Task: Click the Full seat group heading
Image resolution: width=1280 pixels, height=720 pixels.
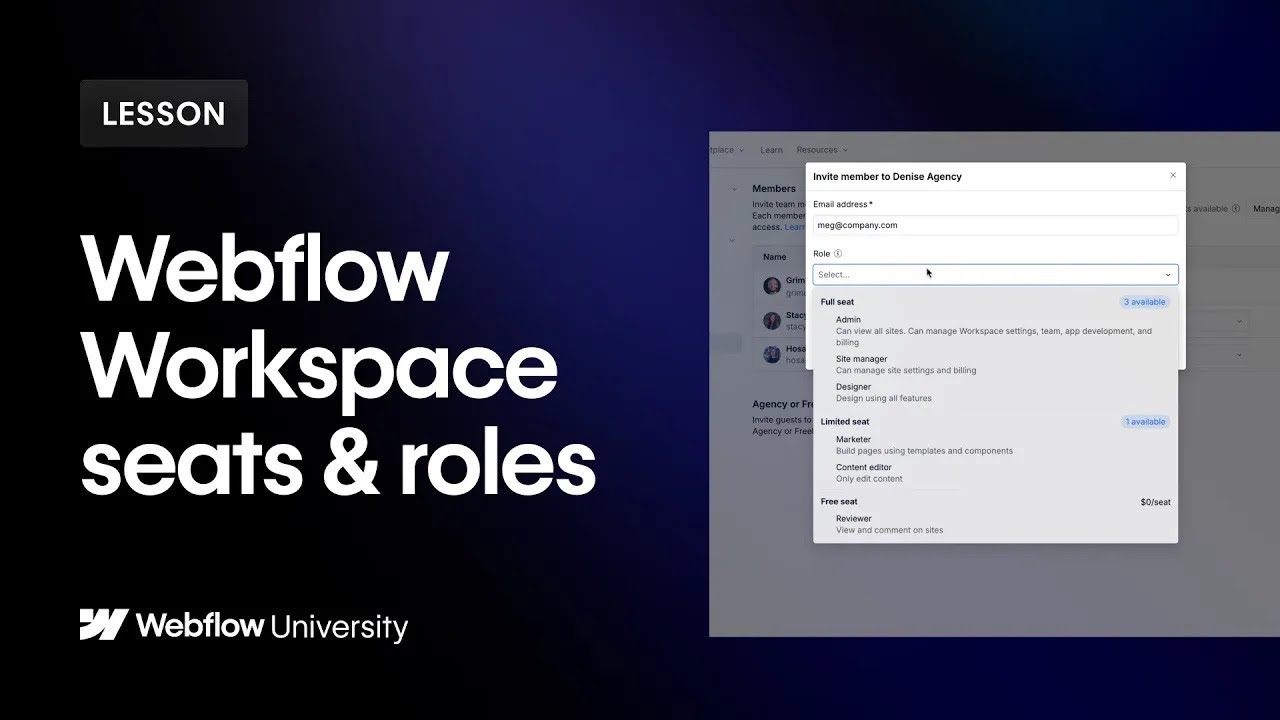Action: coord(837,302)
